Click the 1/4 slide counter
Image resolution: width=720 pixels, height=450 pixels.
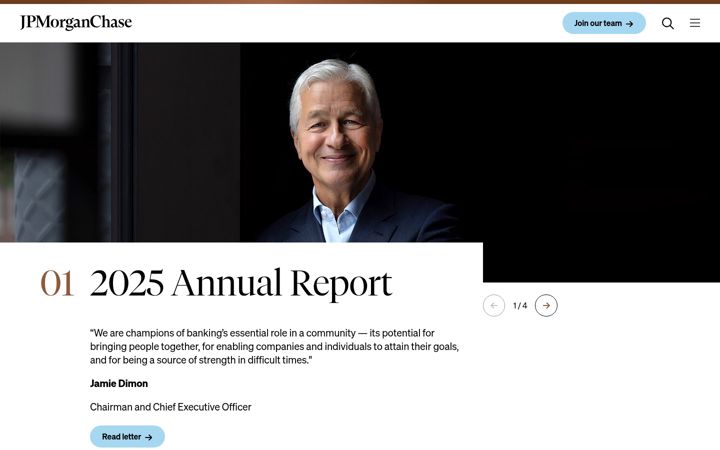pyautogui.click(x=520, y=305)
